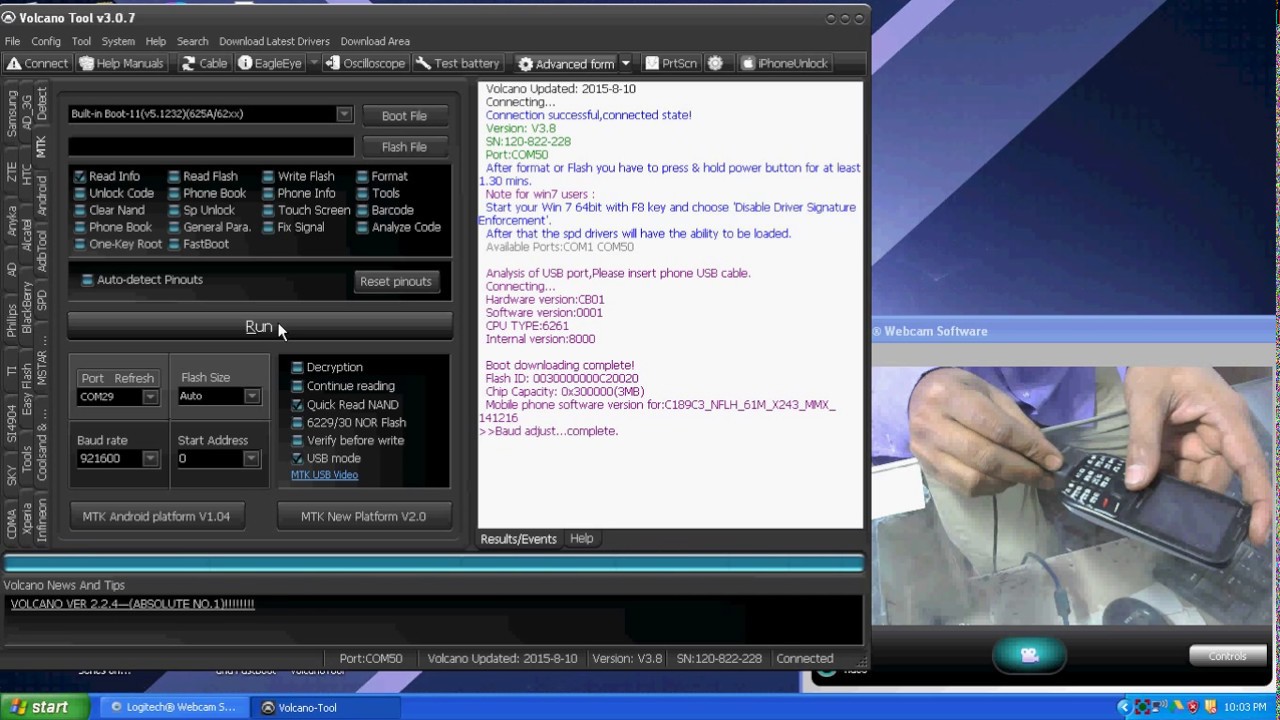The width and height of the screenshot is (1280, 720).
Task: Click the Run button
Action: click(260, 327)
